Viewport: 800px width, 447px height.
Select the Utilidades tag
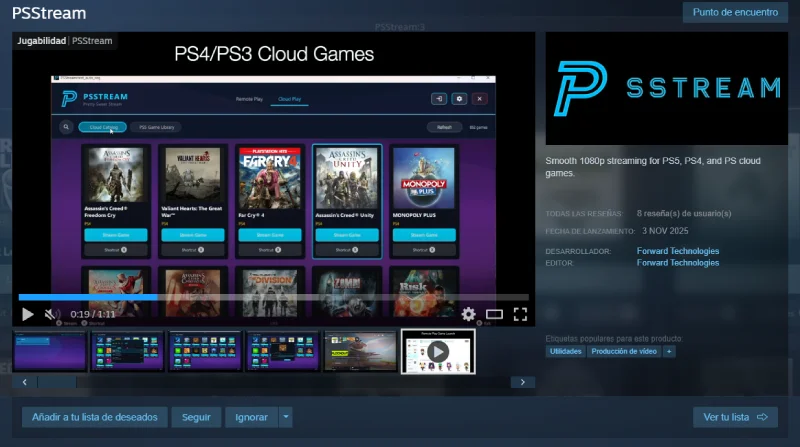pos(564,351)
